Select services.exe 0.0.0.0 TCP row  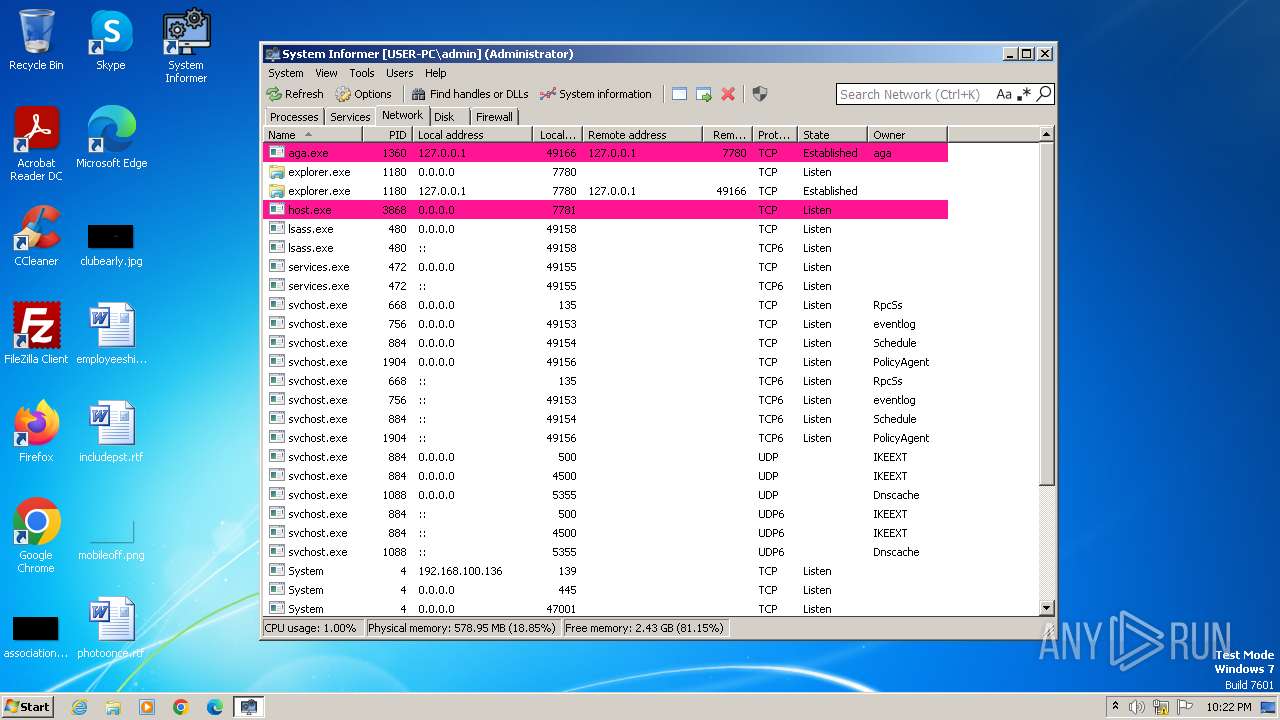(605, 267)
